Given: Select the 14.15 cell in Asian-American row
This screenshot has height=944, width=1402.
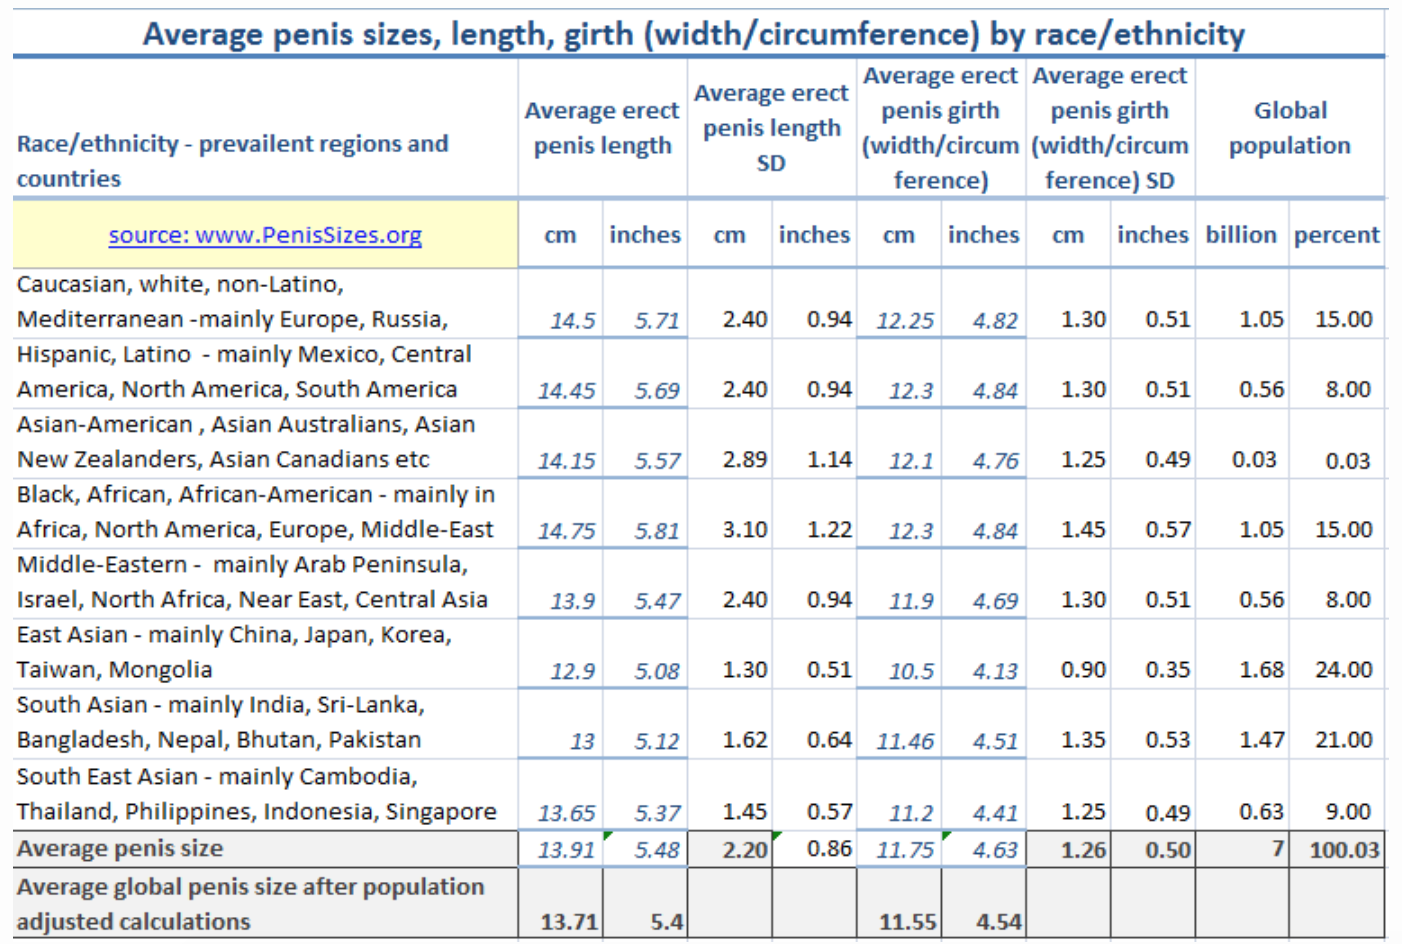Looking at the screenshot, I should click(x=566, y=461).
